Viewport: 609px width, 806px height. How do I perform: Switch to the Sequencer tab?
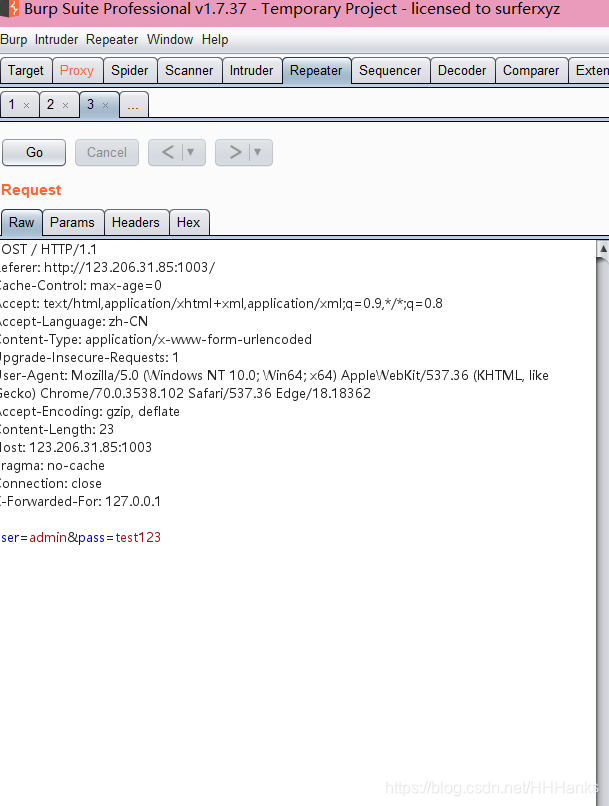[390, 70]
